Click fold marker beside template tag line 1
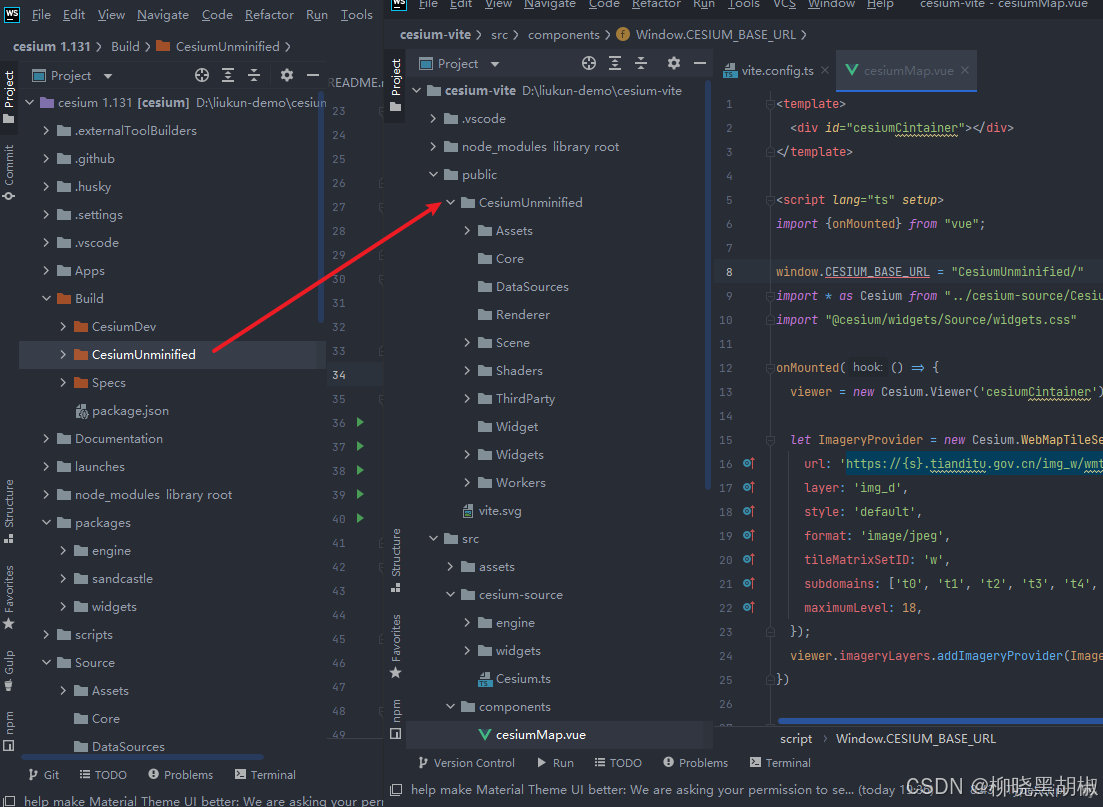 [770, 104]
